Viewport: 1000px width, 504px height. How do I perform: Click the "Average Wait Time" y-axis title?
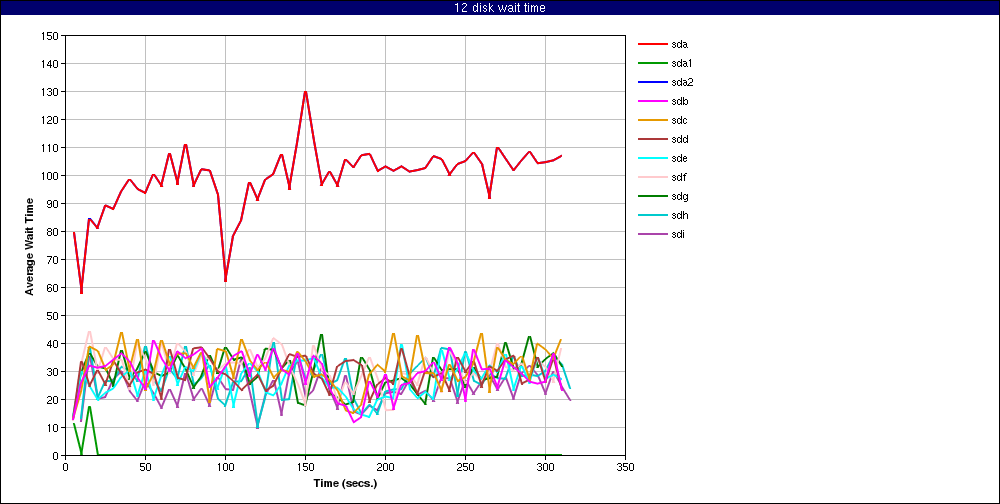point(29,246)
